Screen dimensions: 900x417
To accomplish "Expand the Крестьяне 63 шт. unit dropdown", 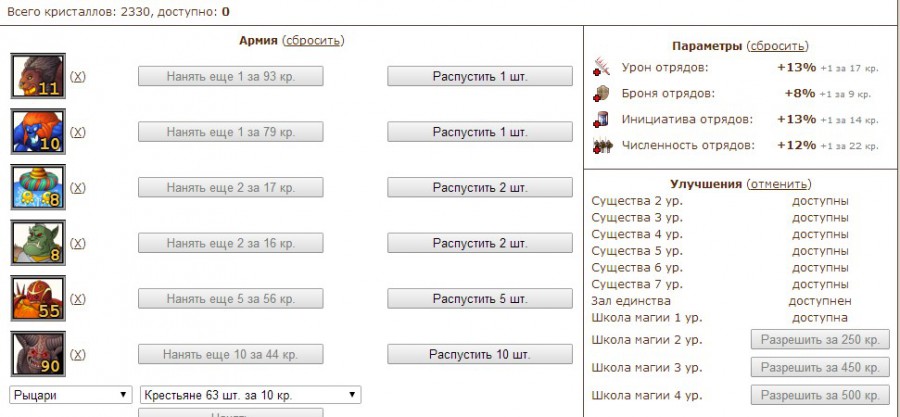I will (x=250, y=395).
